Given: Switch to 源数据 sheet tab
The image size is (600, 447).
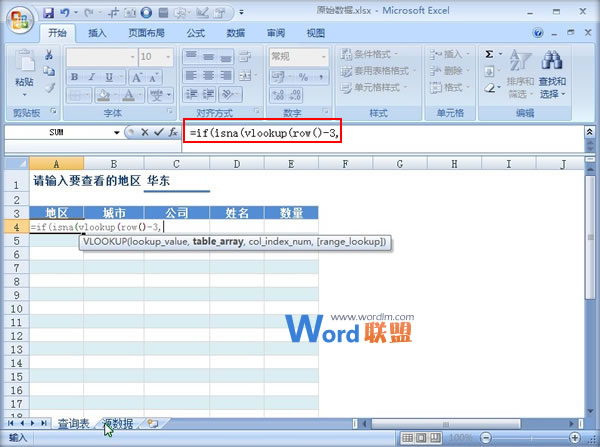Looking at the screenshot, I should pyautogui.click(x=118, y=424).
